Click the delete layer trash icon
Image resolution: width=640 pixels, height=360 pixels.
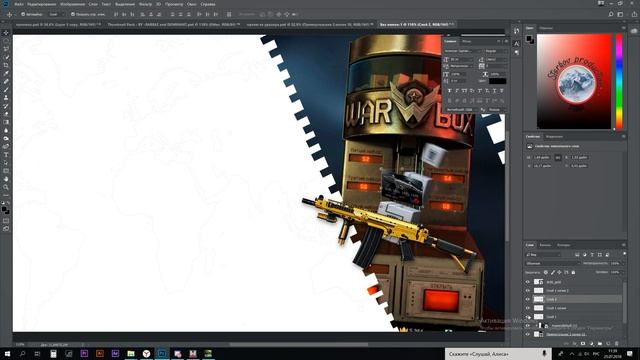[616, 344]
